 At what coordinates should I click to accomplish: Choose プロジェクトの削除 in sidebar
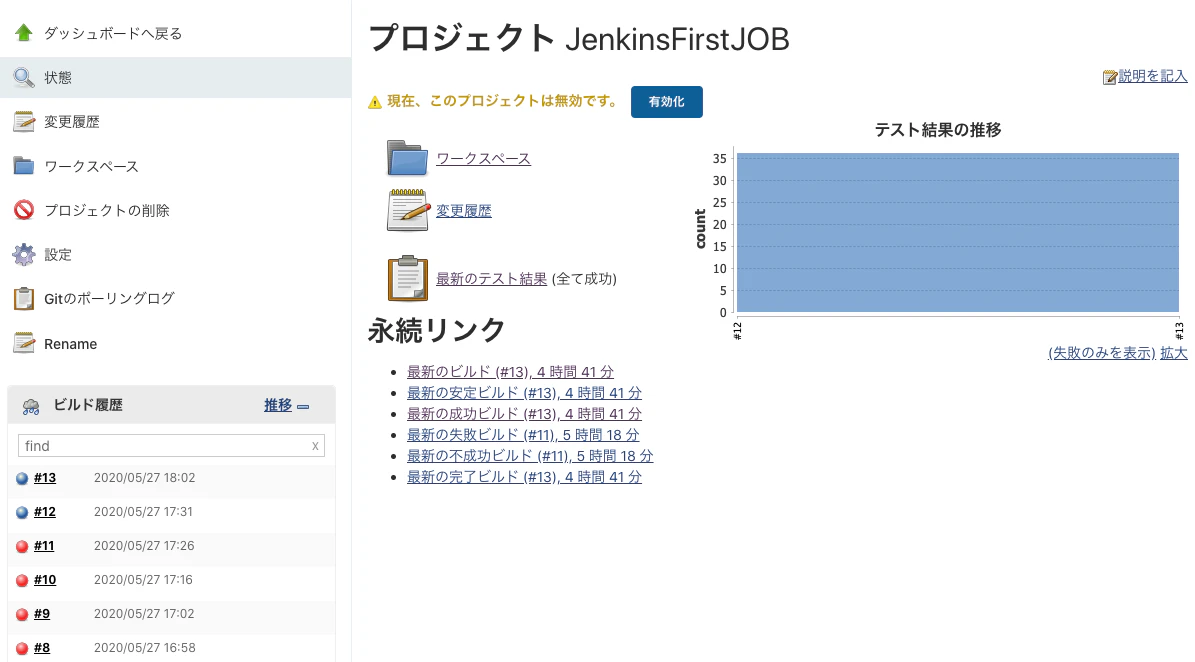(107, 210)
